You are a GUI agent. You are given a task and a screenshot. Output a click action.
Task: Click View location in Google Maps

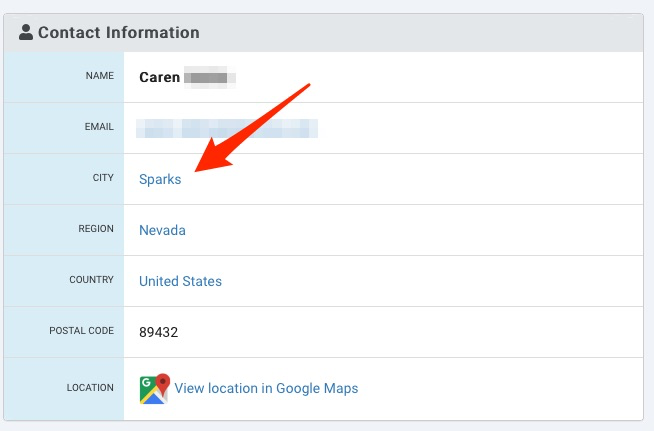266,388
